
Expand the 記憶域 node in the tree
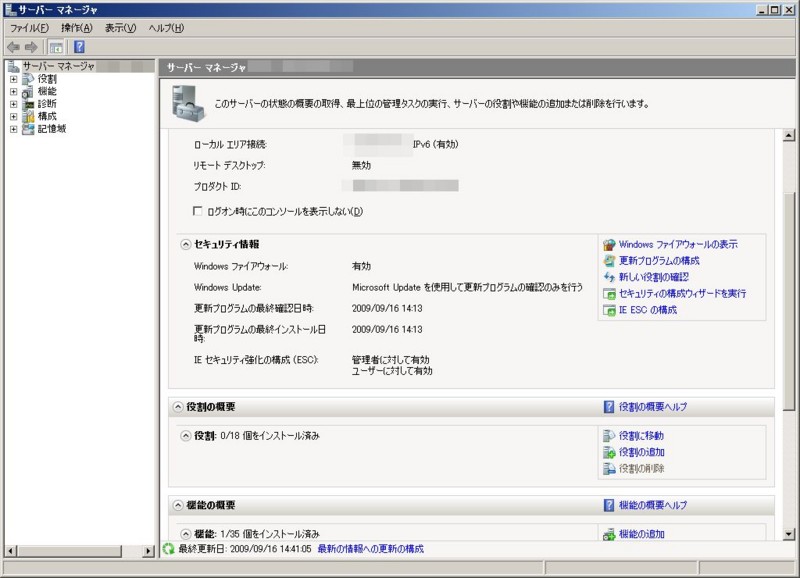pos(11,129)
